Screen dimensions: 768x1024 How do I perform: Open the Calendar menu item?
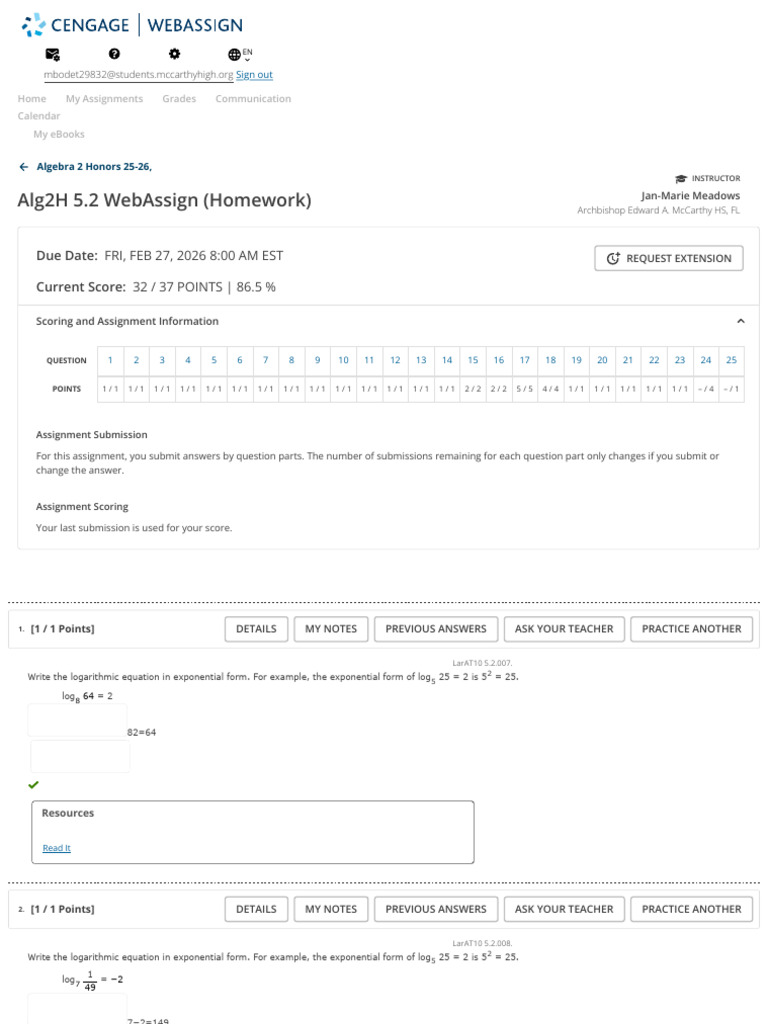coord(39,116)
